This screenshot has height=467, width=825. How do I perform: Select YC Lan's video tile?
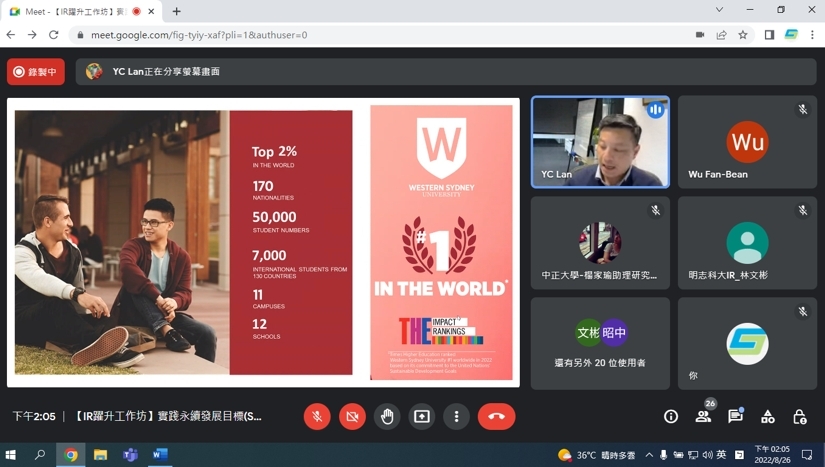coord(600,142)
